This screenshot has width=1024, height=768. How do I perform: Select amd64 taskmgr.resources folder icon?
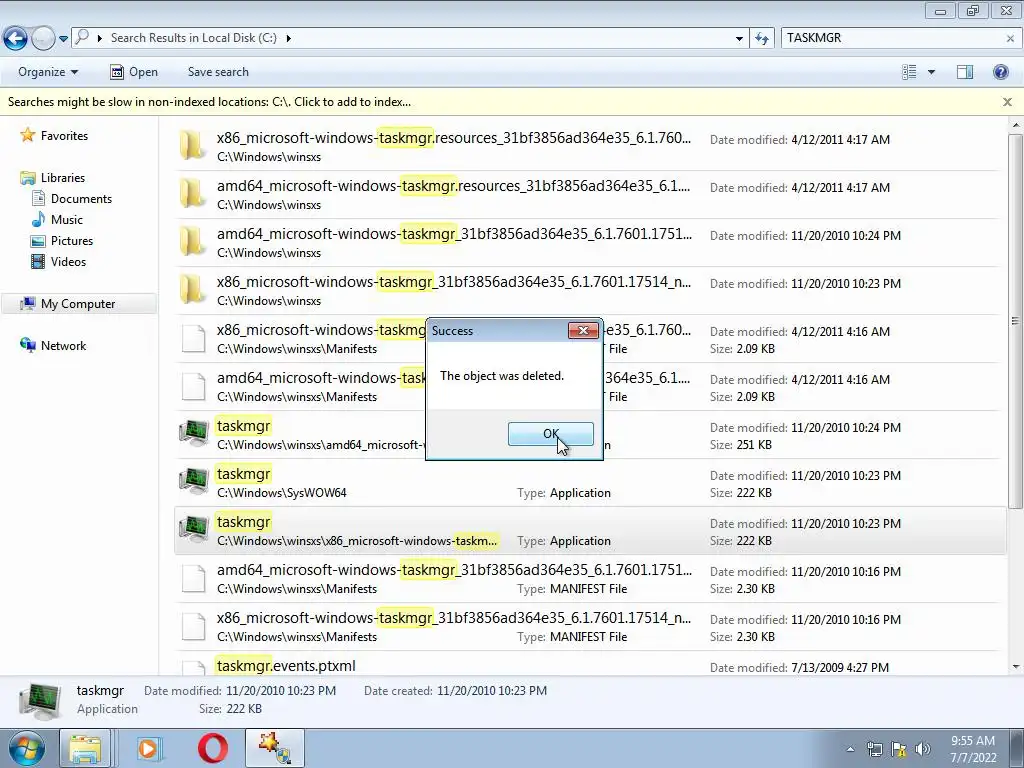(x=193, y=194)
